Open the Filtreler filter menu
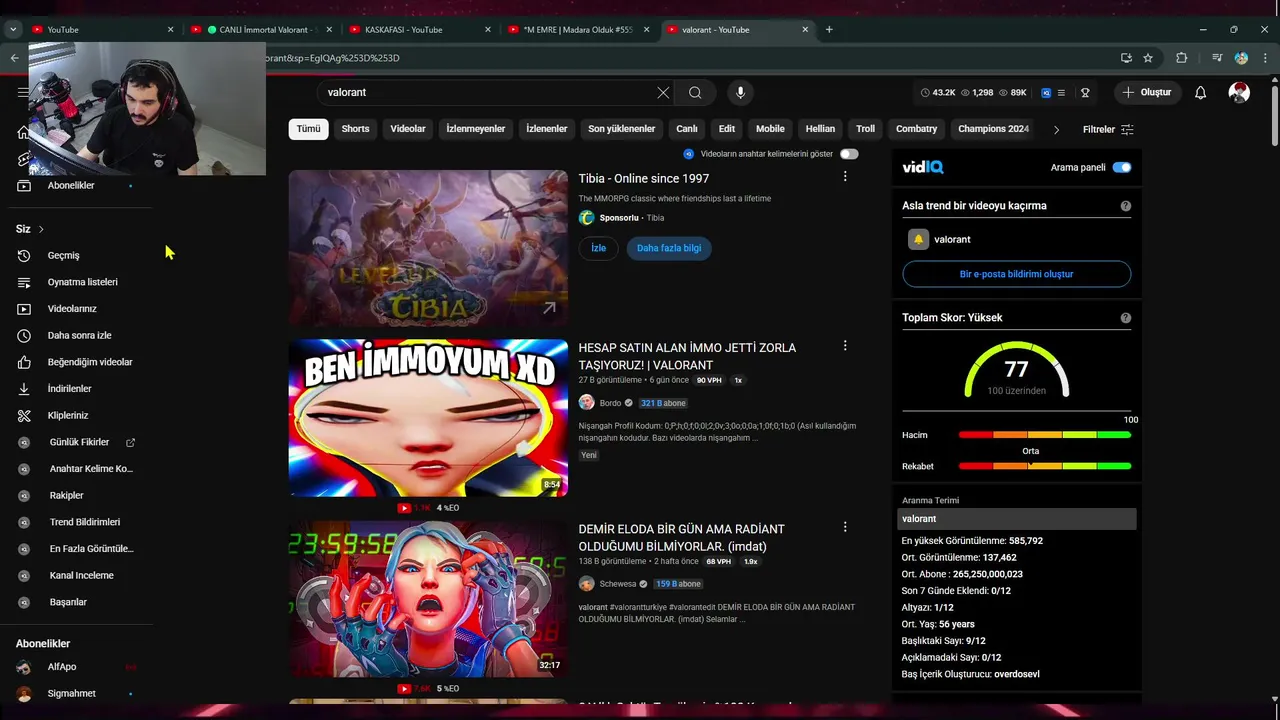1280x720 pixels. coord(1108,129)
